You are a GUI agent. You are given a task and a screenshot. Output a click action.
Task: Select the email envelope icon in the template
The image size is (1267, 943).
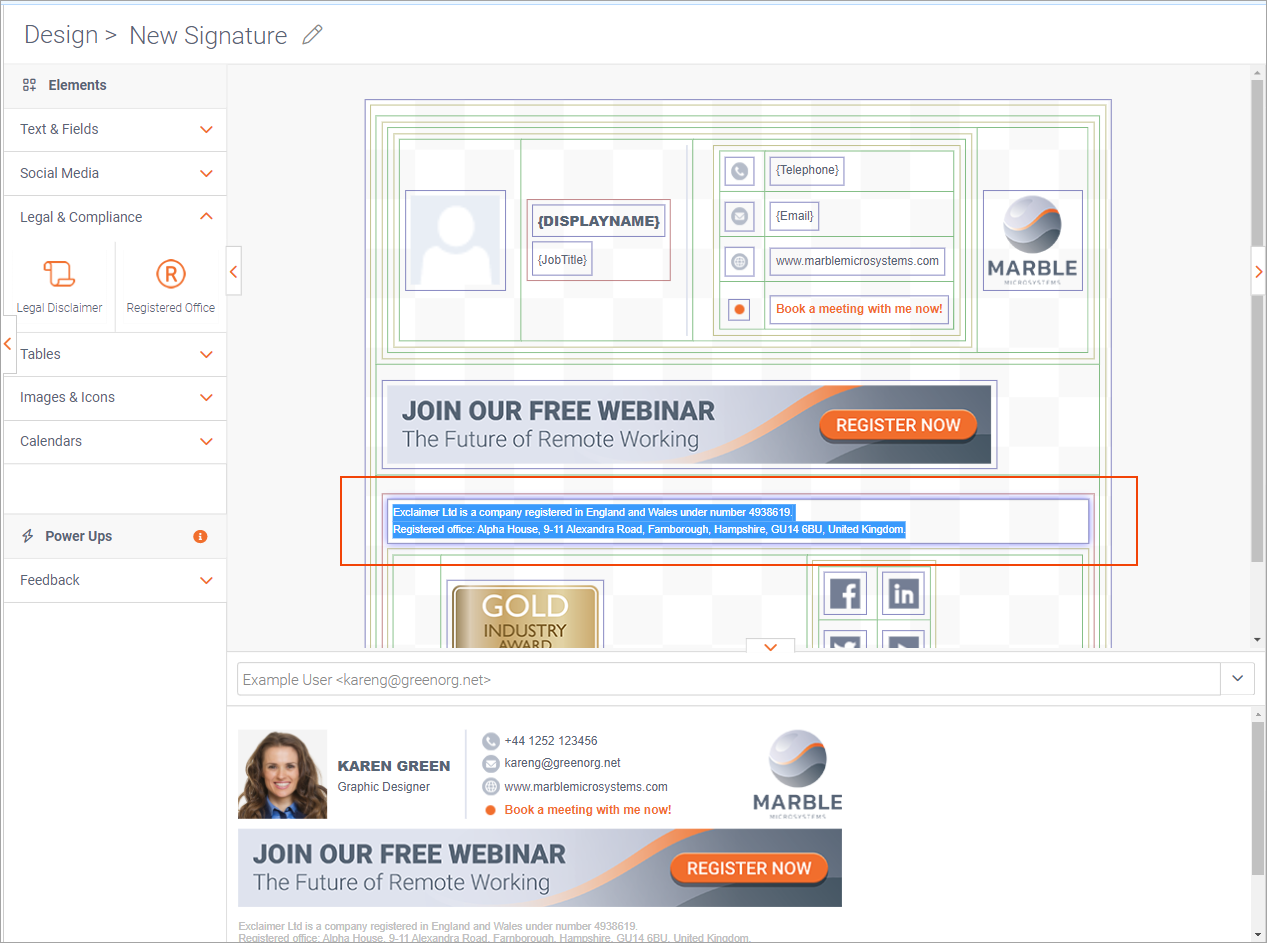(738, 216)
